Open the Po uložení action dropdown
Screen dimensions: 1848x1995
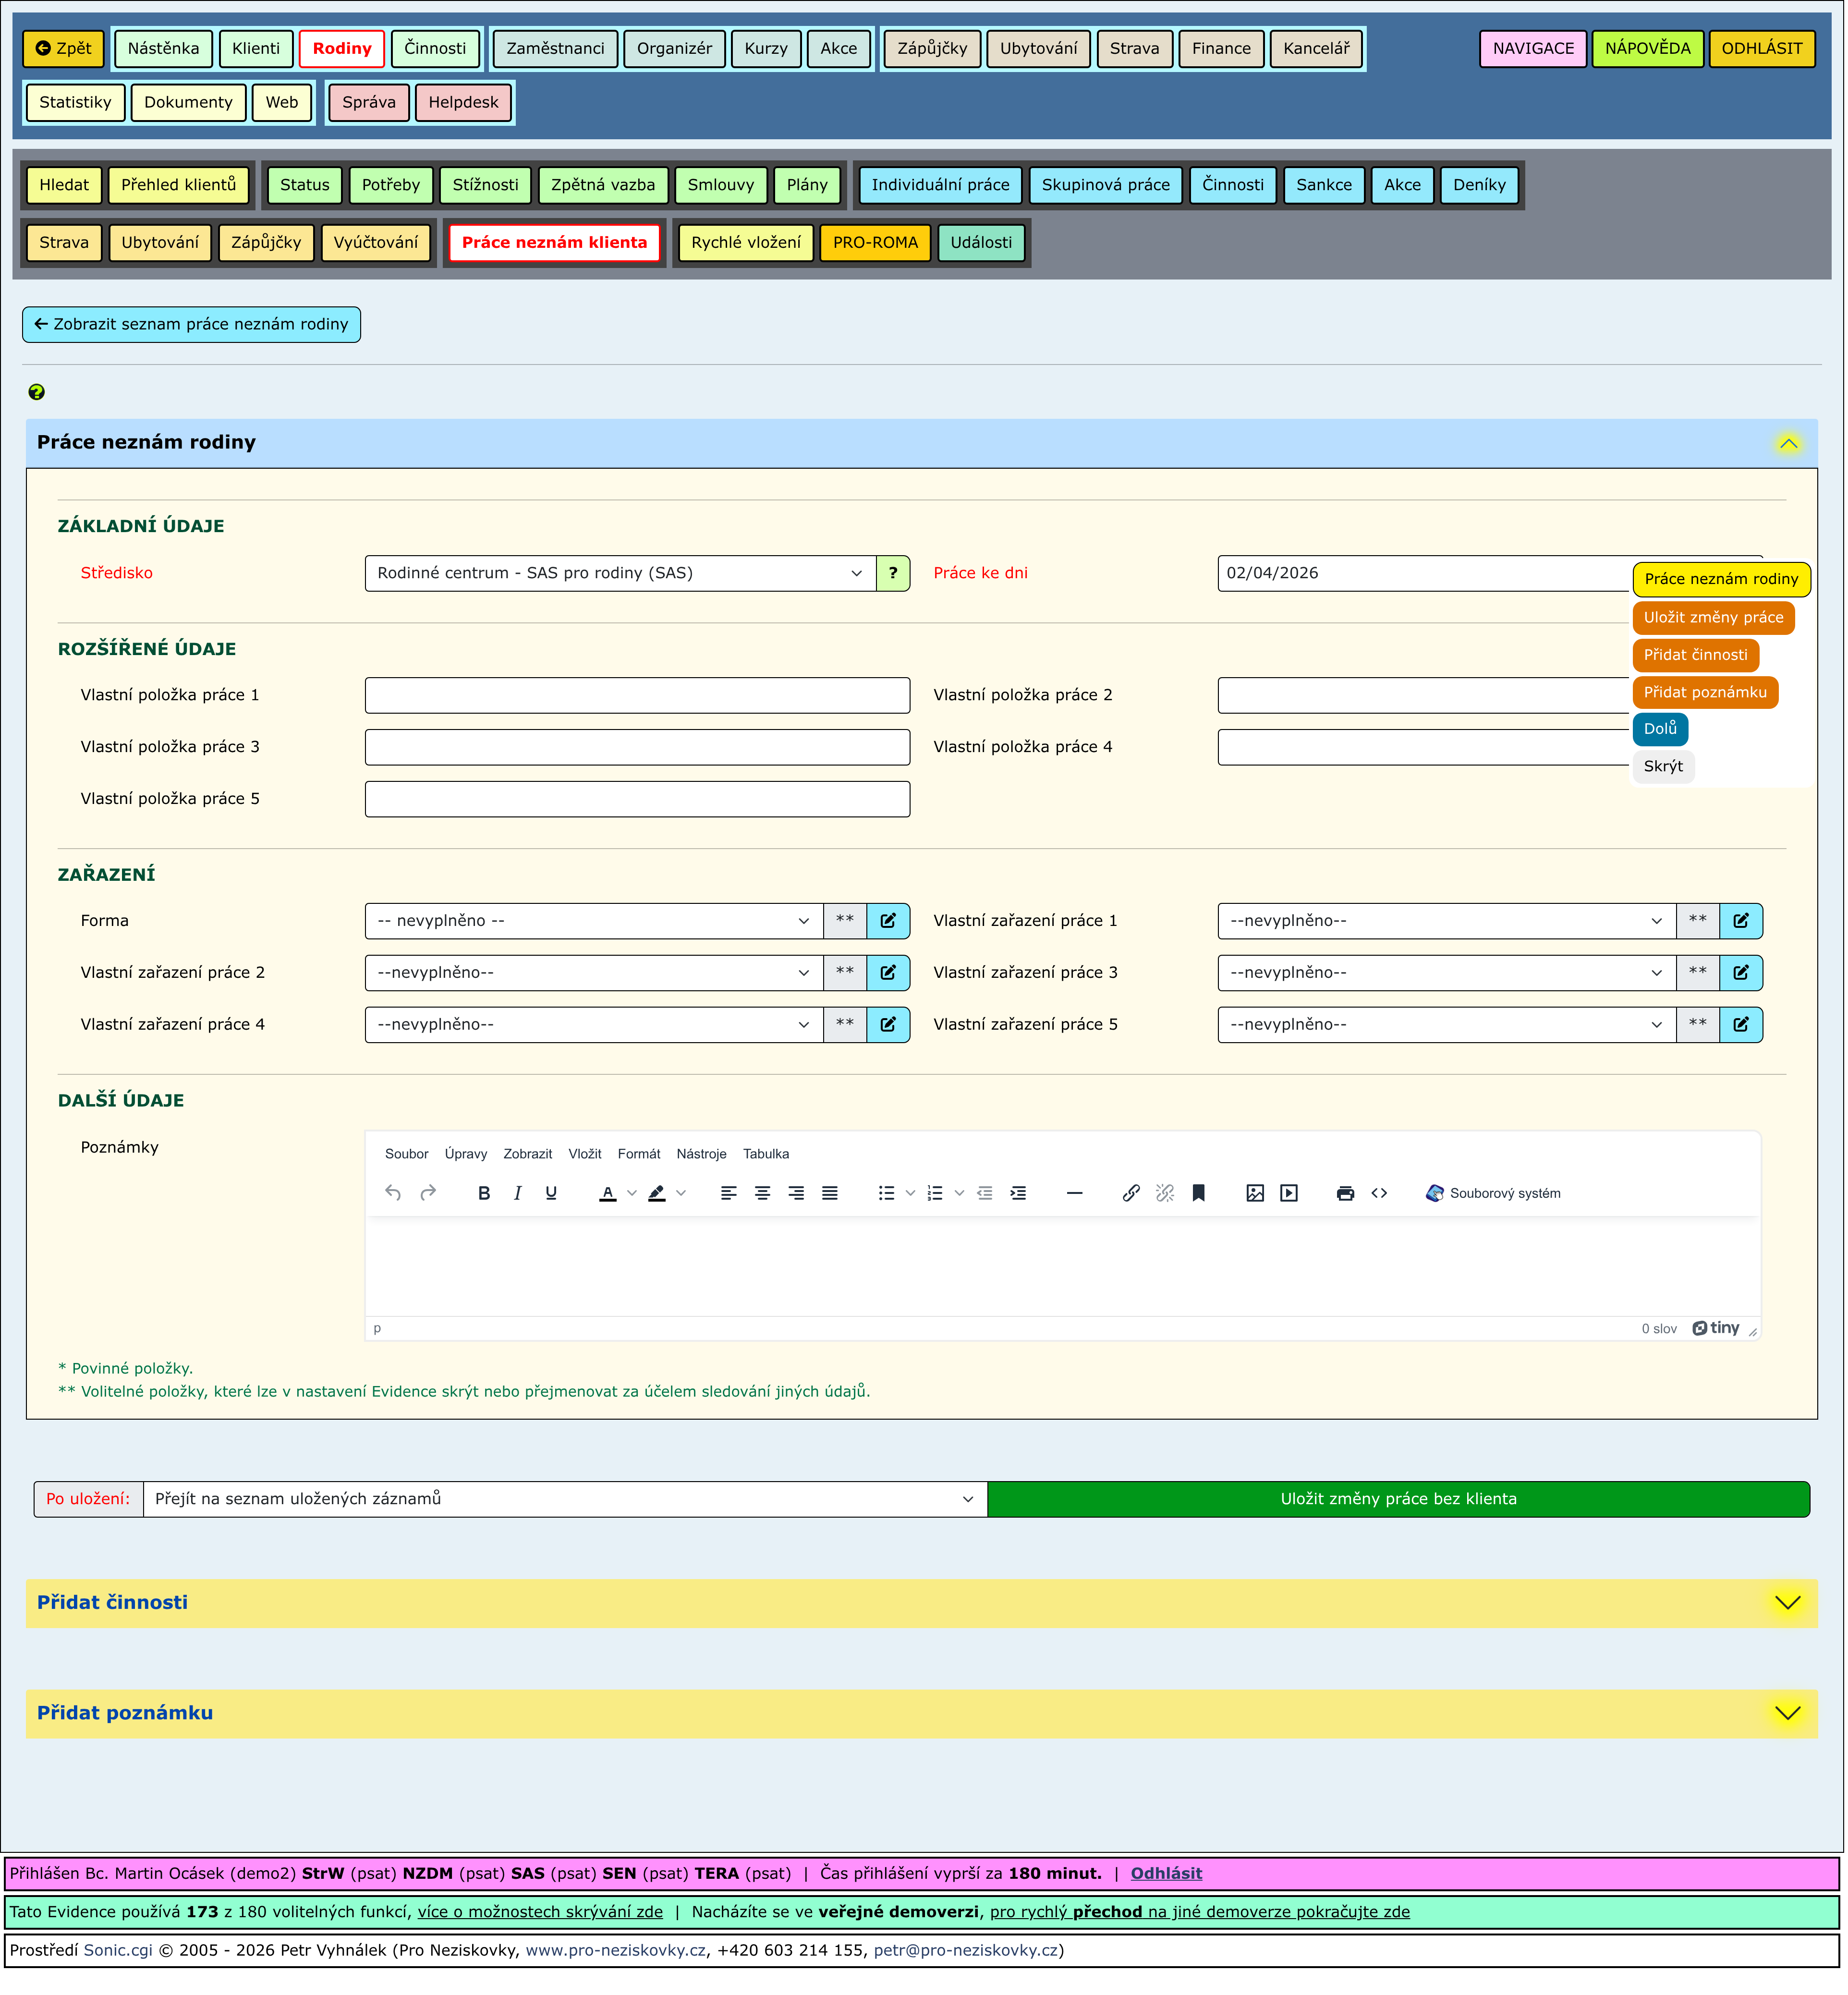click(564, 1499)
